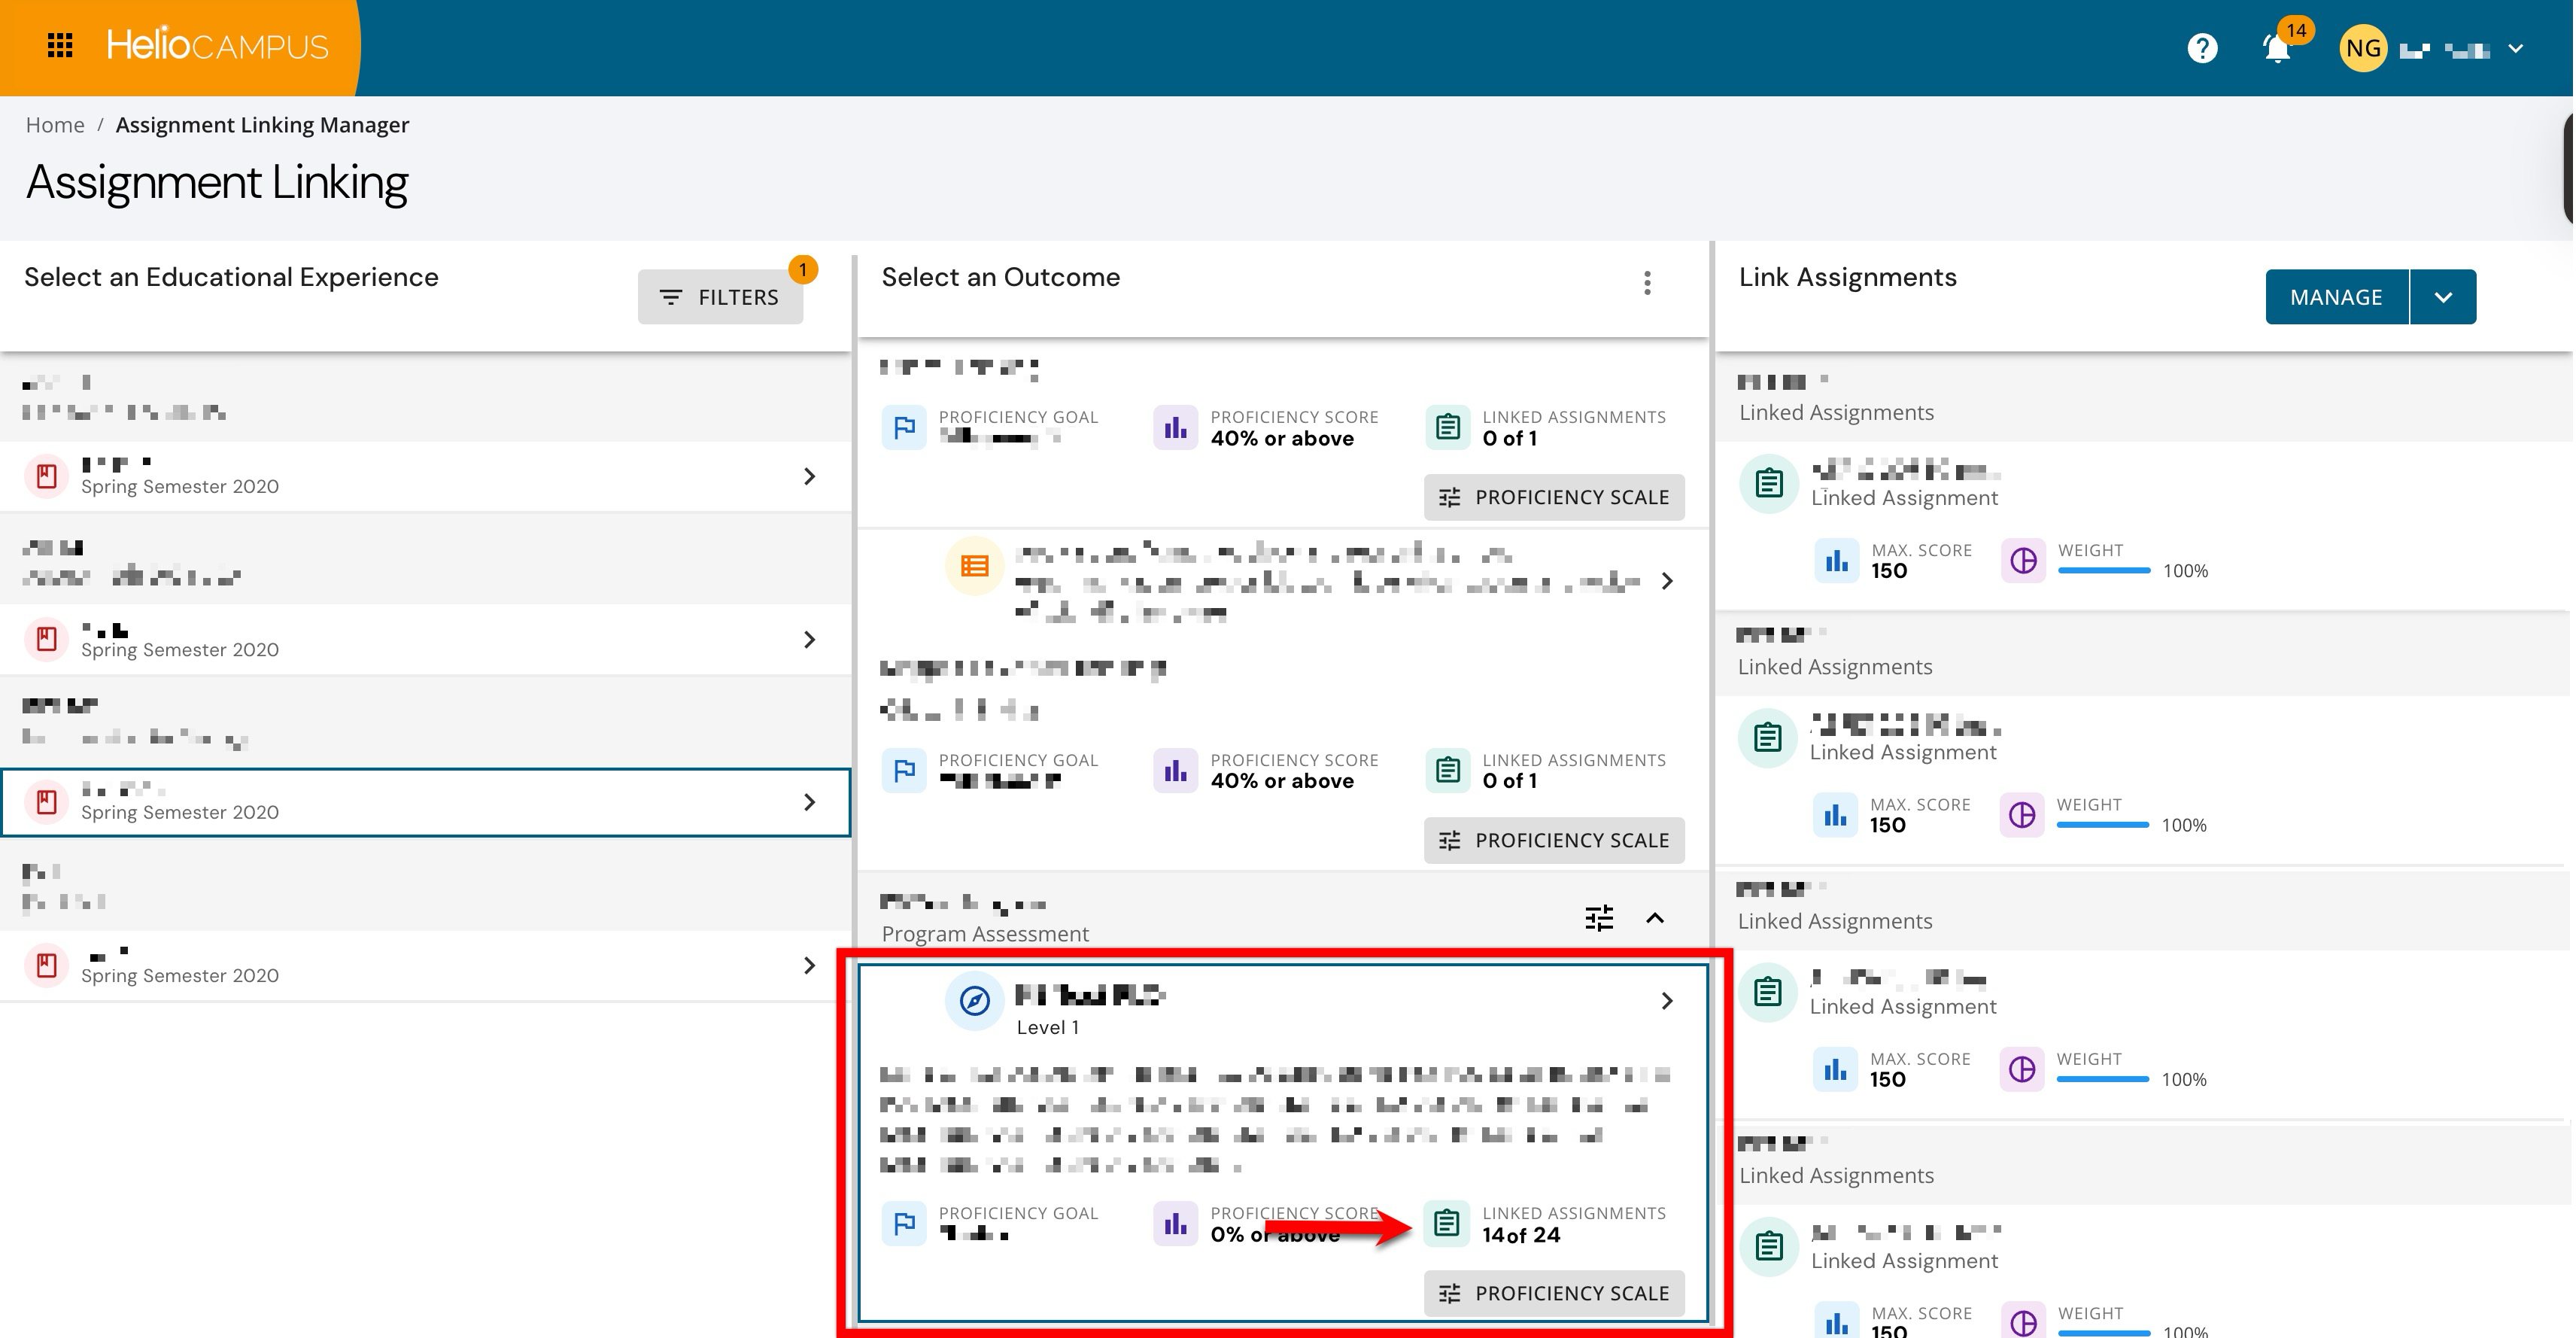Image resolution: width=2576 pixels, height=1338 pixels.
Task: Click the first Linked Assignment clipboard icon
Action: (x=1769, y=484)
